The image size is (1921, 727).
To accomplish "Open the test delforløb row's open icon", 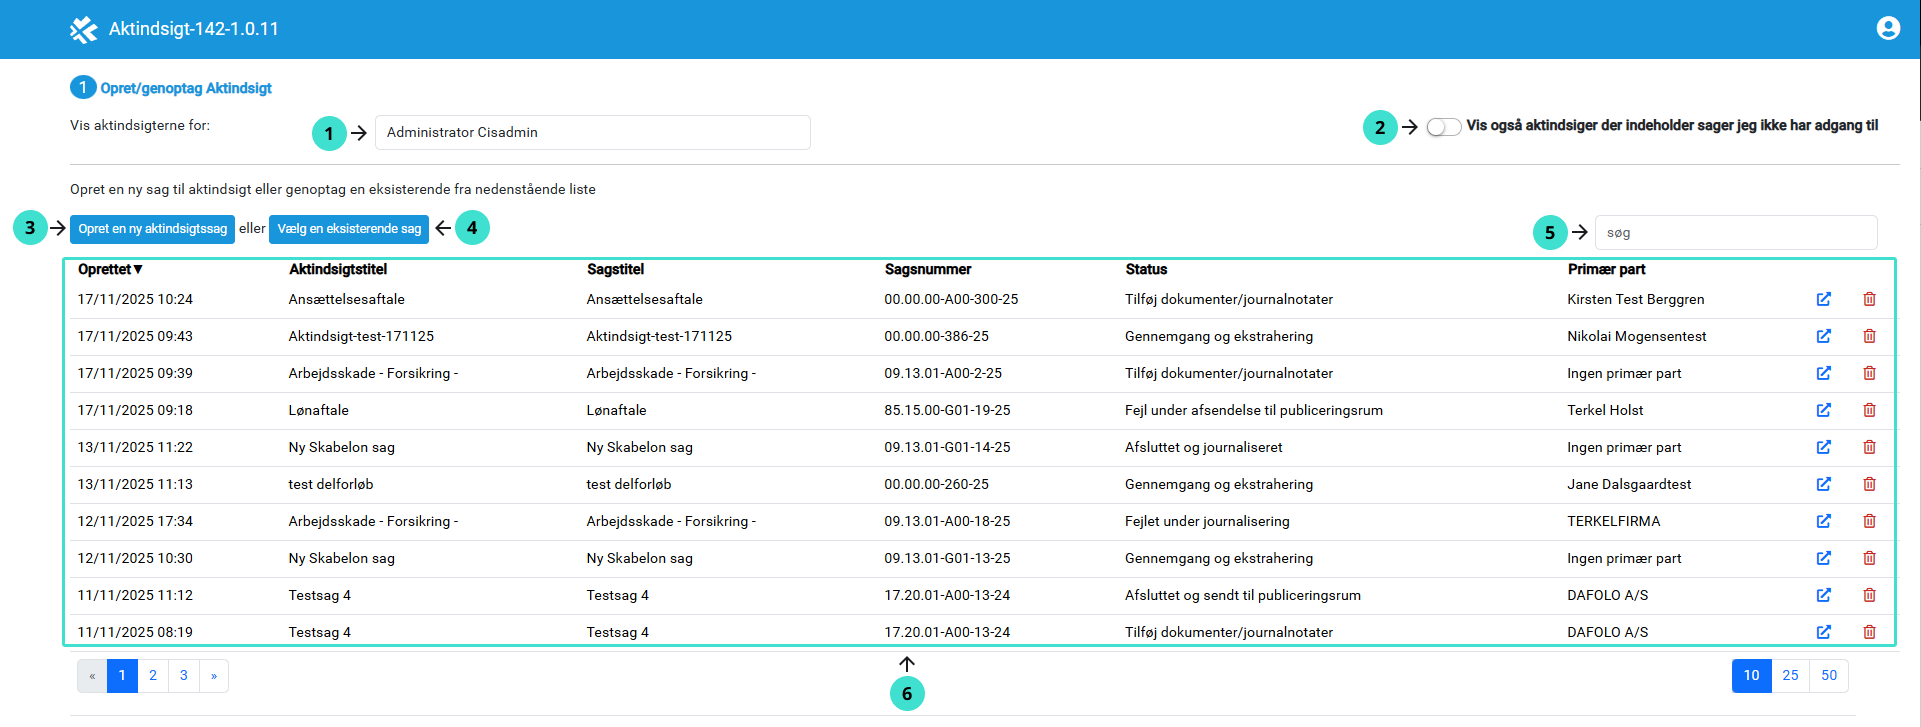I will (1823, 484).
